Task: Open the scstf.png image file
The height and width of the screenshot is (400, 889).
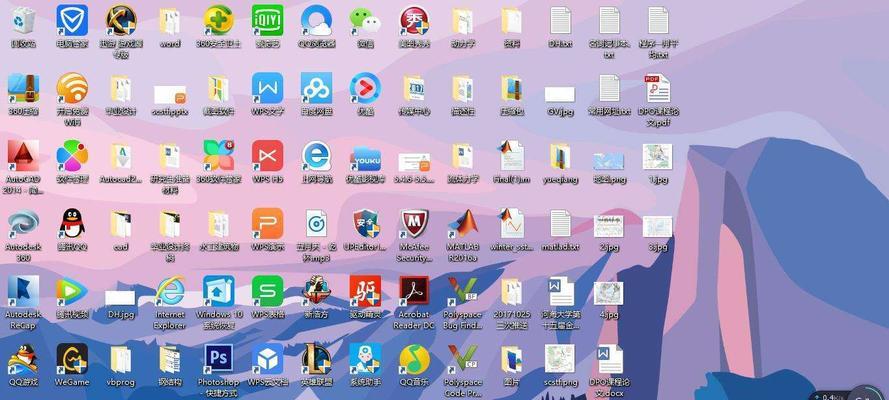Action: (x=560, y=359)
